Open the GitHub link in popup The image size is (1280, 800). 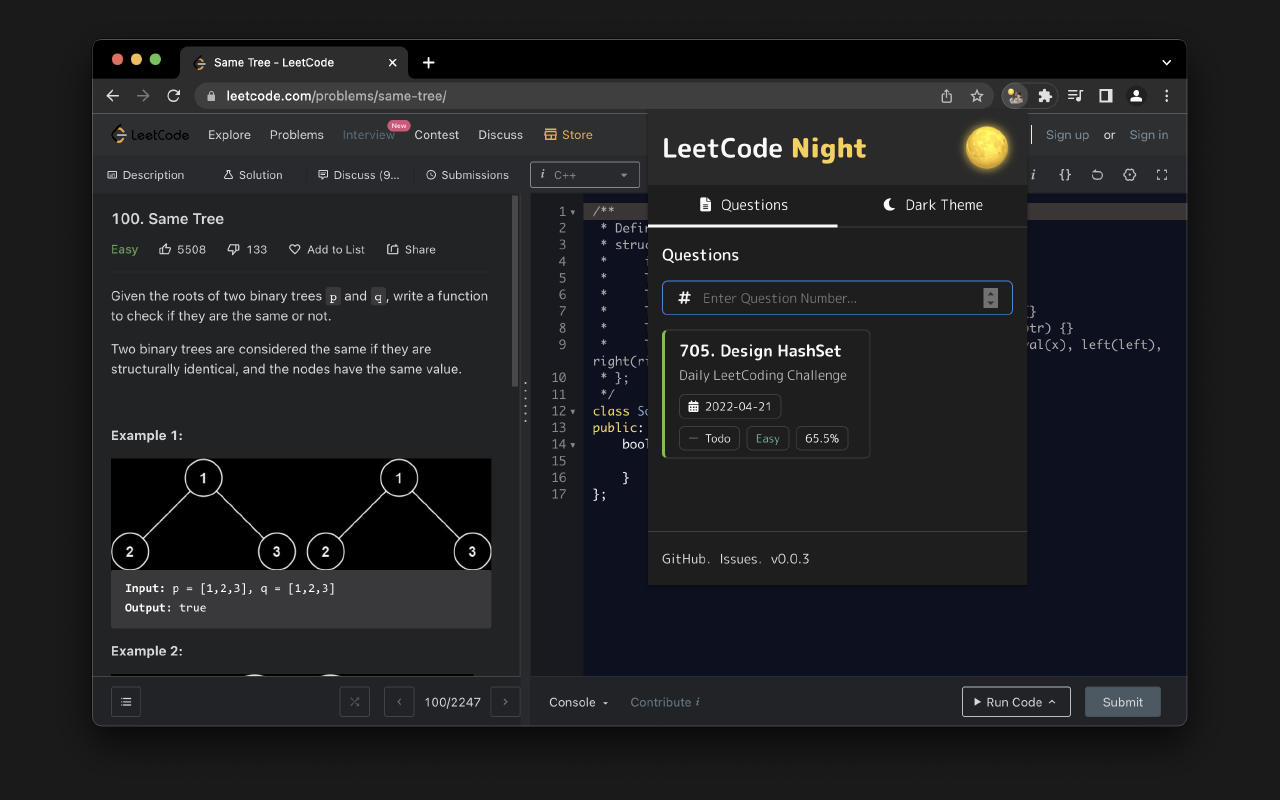[x=685, y=559]
